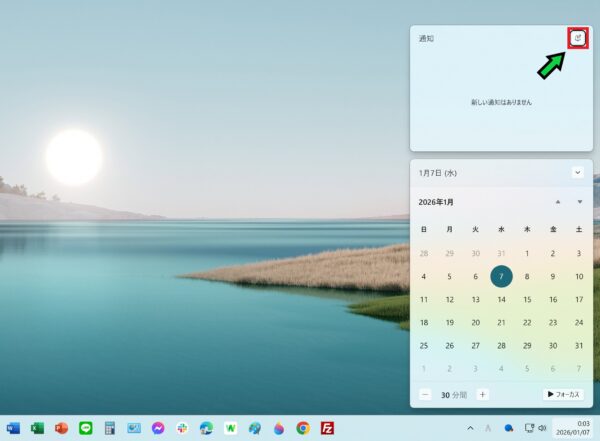The width and height of the screenshot is (600, 441).
Task: Select January 26 in the calendar
Action: (x=450, y=346)
